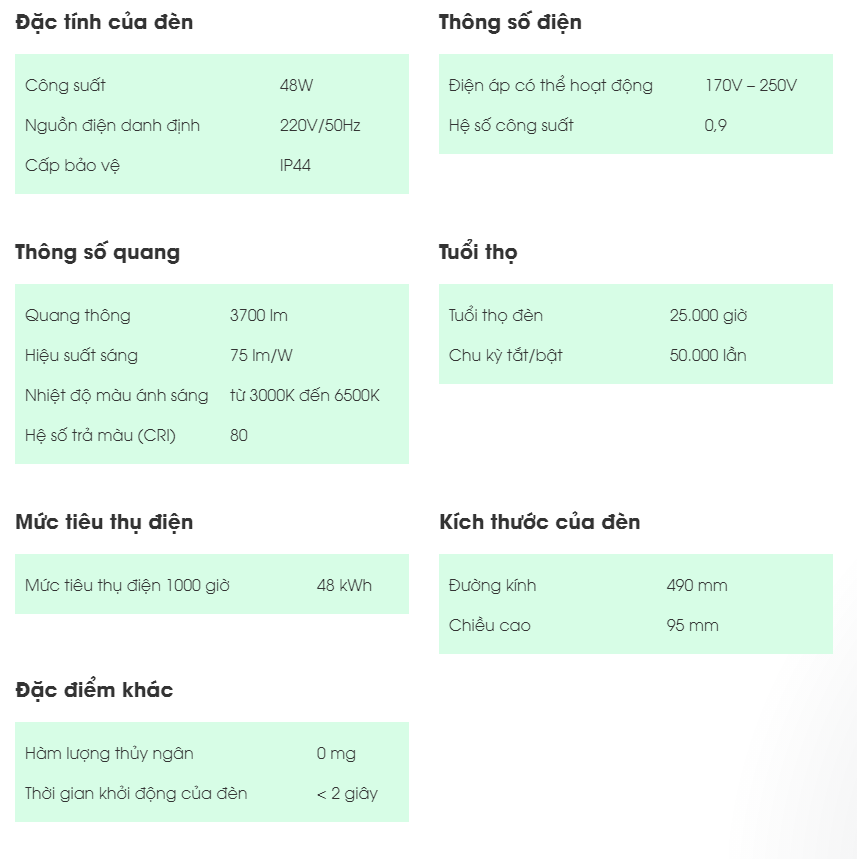The width and height of the screenshot is (857, 859).
Task: Select the 'Kích thước của đèn' heading
Action: pyautogui.click(x=539, y=522)
